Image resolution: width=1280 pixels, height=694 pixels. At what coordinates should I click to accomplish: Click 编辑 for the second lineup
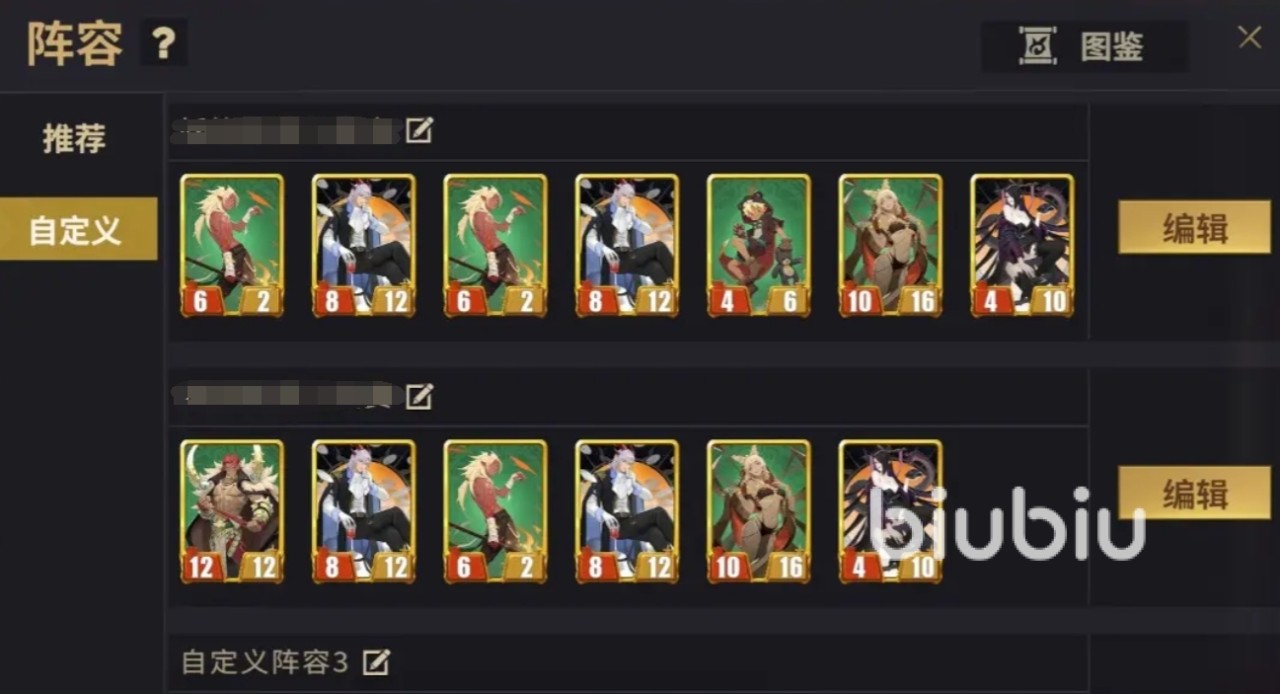pos(1180,493)
